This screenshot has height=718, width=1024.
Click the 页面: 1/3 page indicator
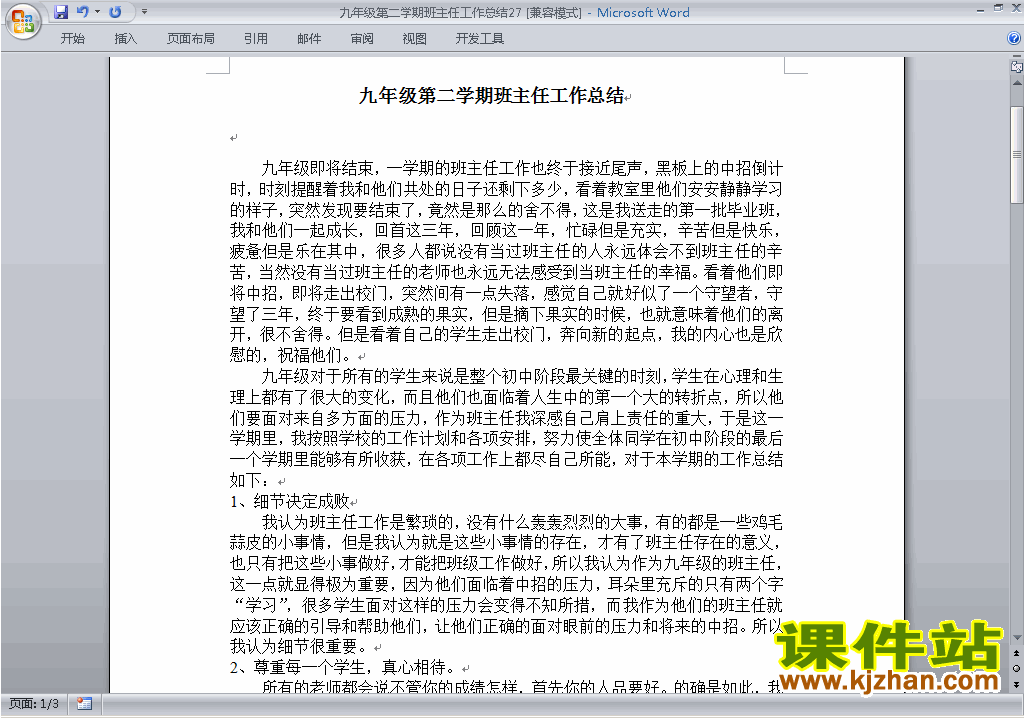[34, 704]
